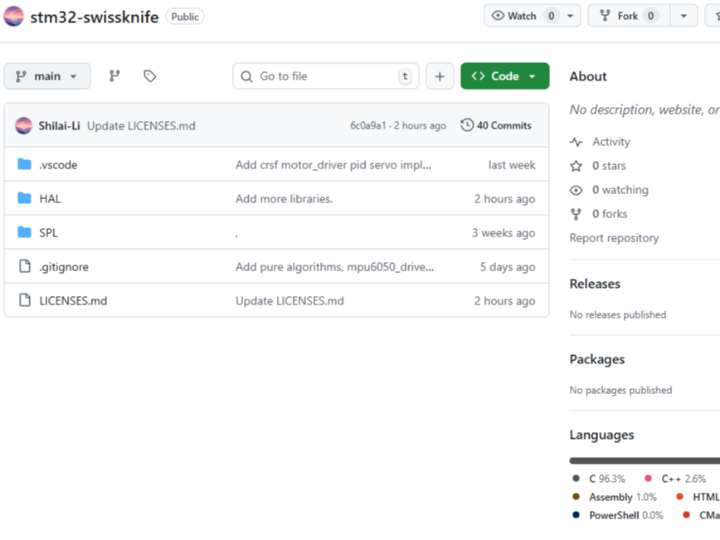This screenshot has height=540, width=720.
Task: Click the repository owner avatar by title
Action: click(x=14, y=16)
